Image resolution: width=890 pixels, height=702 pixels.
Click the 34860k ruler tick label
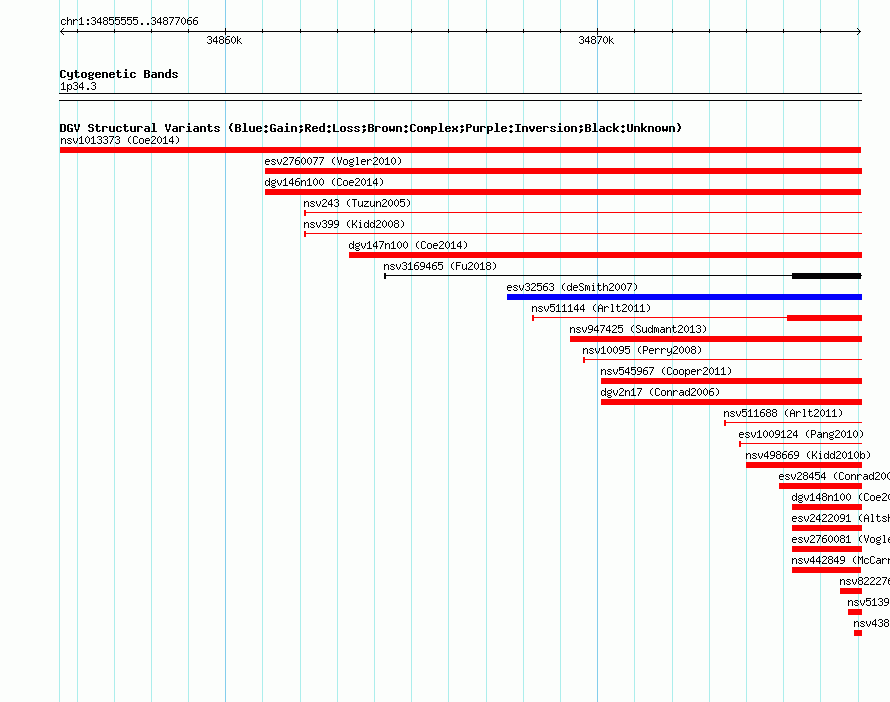tap(224, 40)
